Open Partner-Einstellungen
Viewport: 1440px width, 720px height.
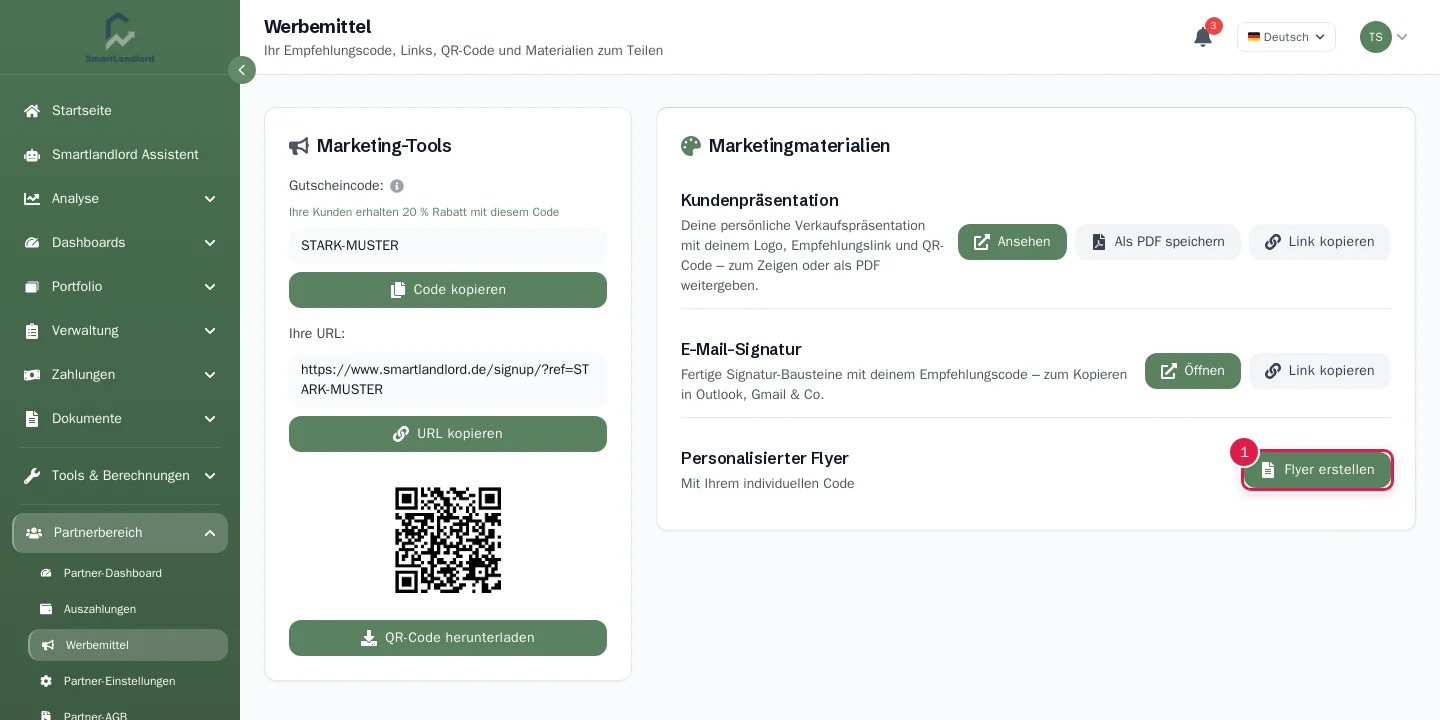tap(128, 681)
